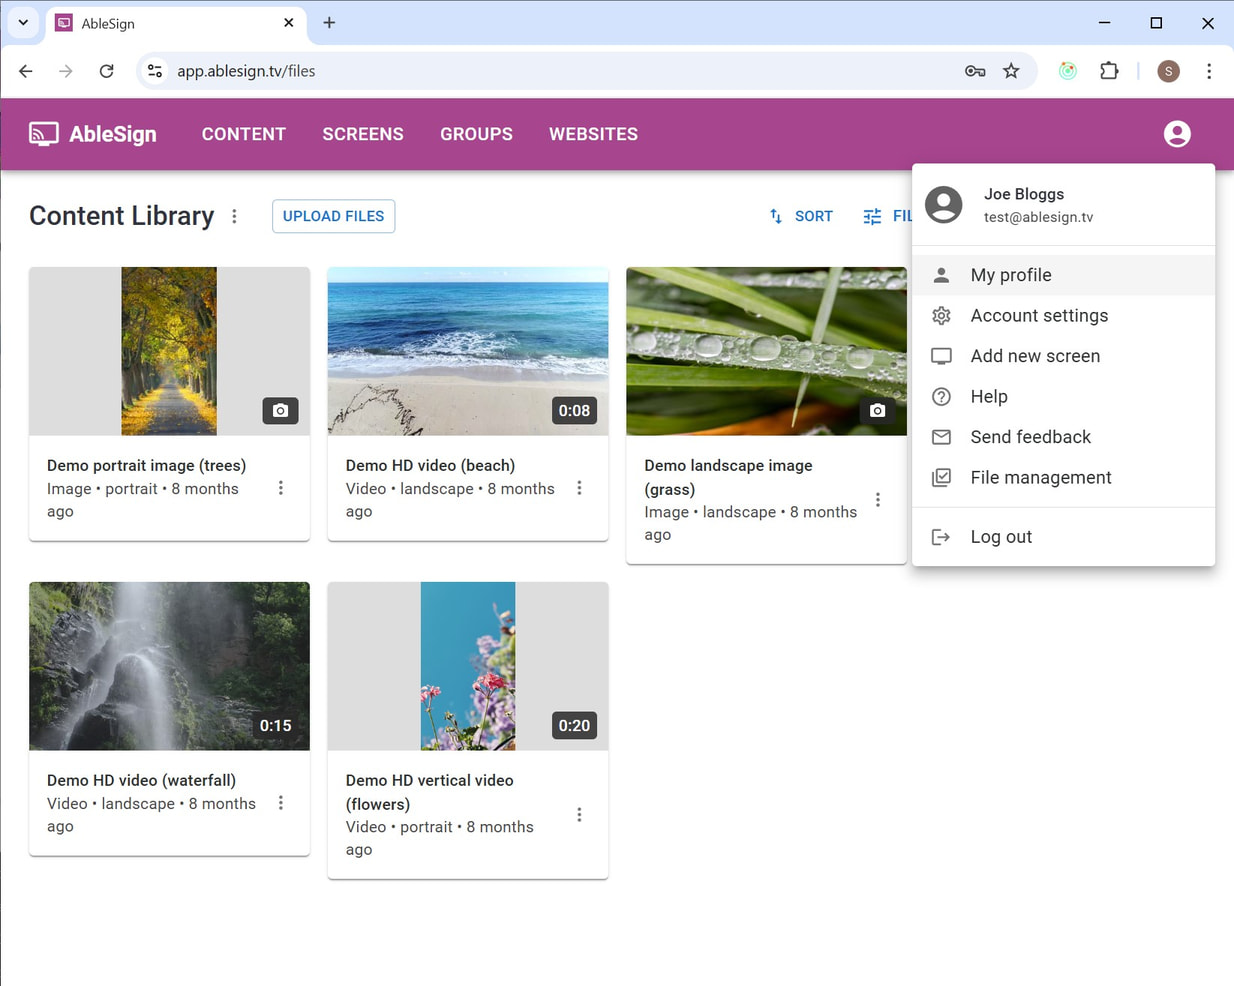Click the password key icon in address bar
The height and width of the screenshot is (986, 1234).
974,71
